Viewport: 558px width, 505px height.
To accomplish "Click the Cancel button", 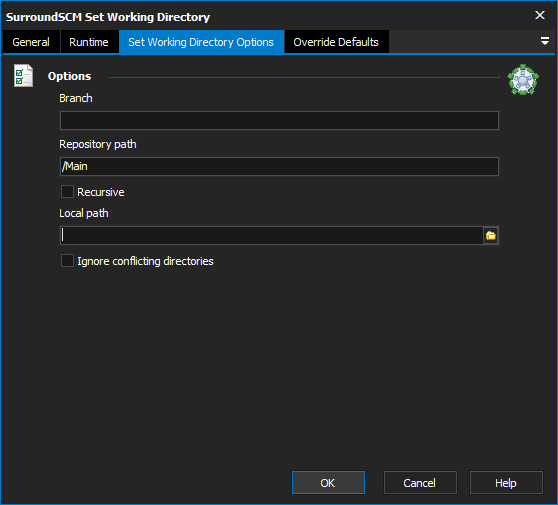I will click(420, 483).
